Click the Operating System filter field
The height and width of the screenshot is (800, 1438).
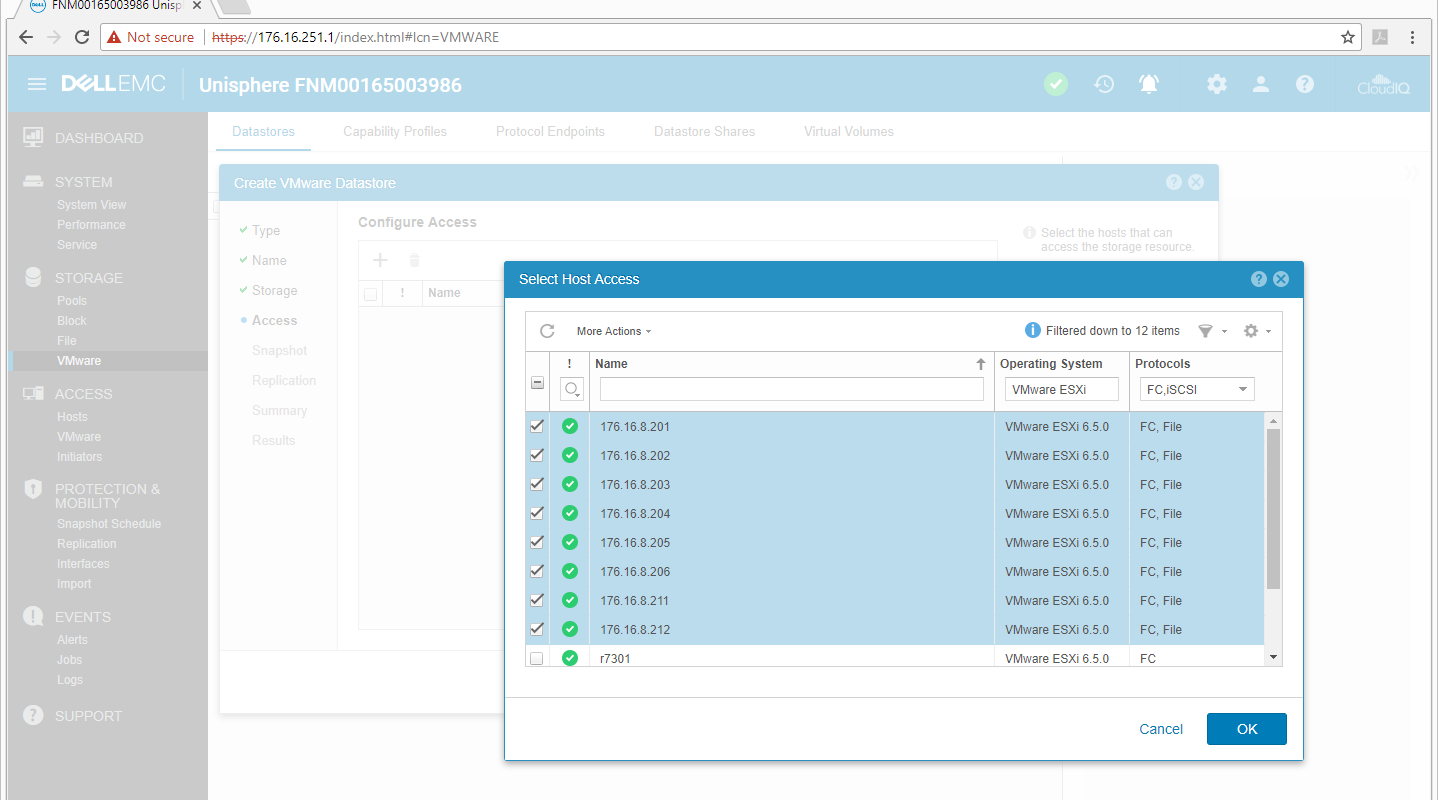pyautogui.click(x=1062, y=389)
